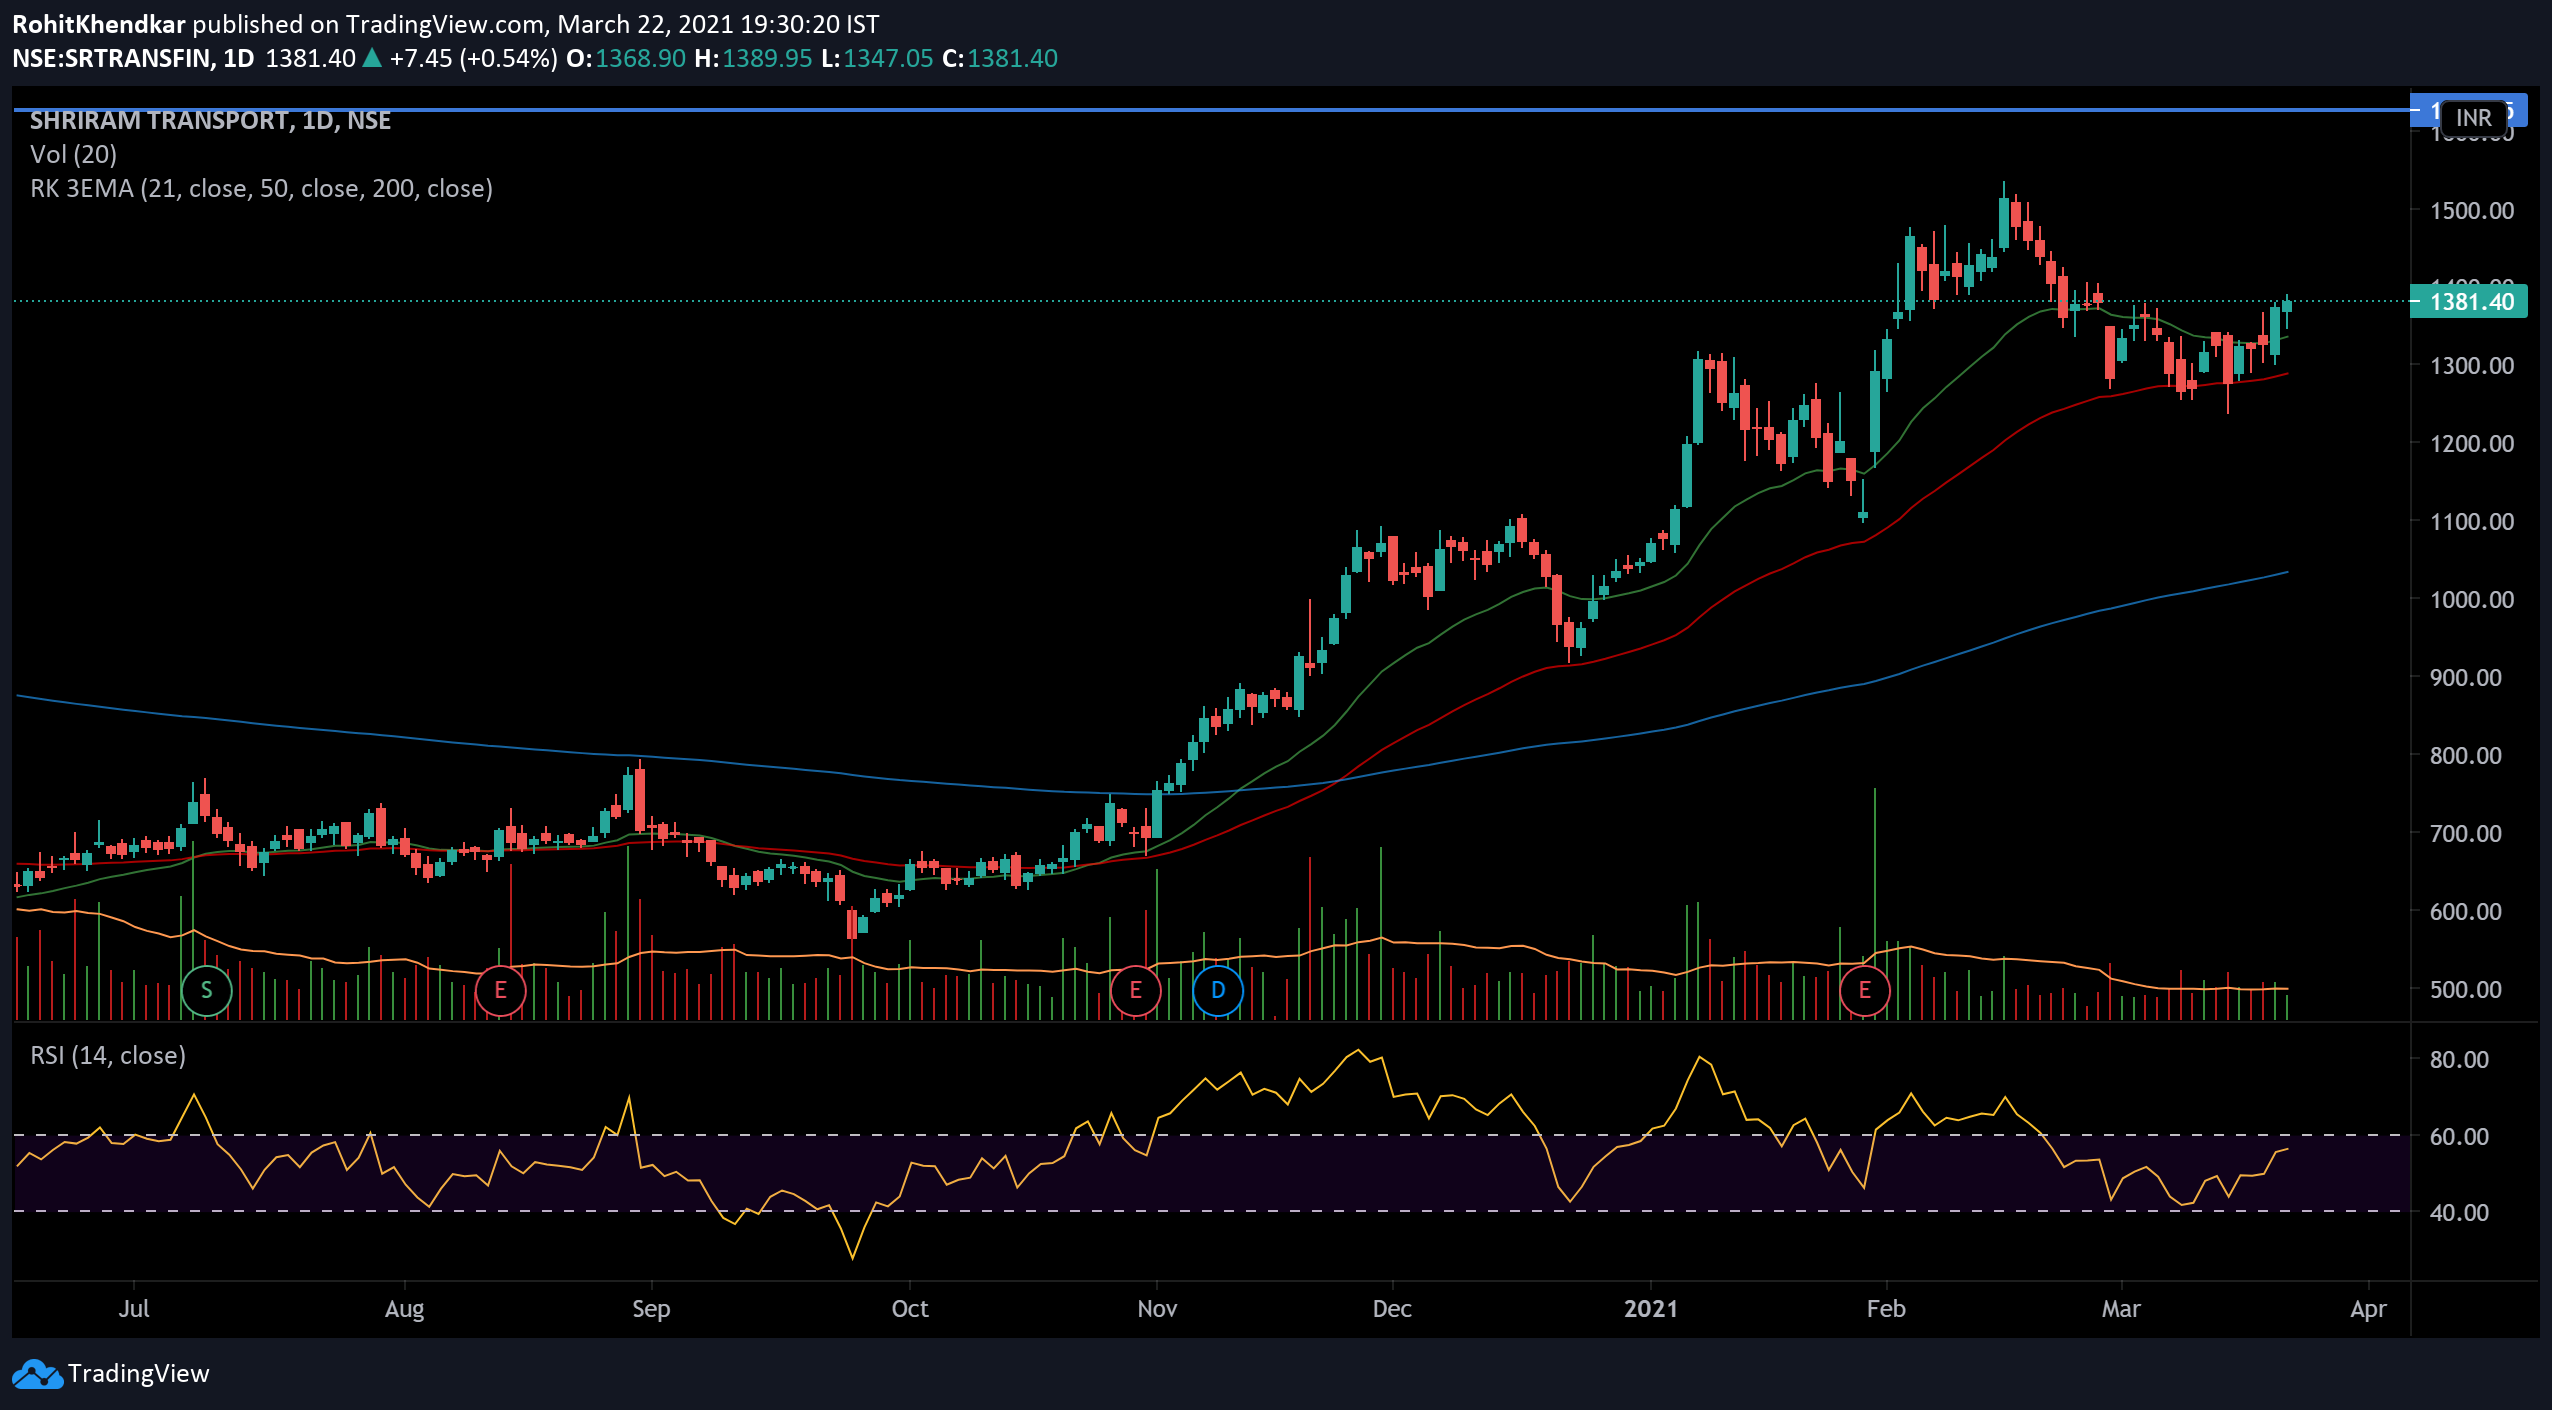The height and width of the screenshot is (1410, 2552).
Task: Click the Nov label on time axis
Action: pos(1157,1308)
